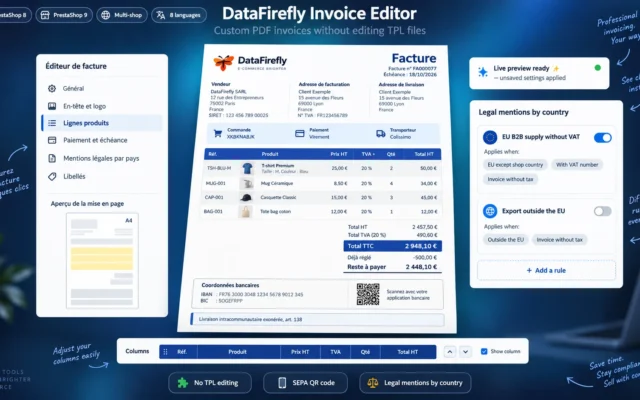Open Paiement et échéance section
Viewport: 640px width, 400px height.
point(102,140)
